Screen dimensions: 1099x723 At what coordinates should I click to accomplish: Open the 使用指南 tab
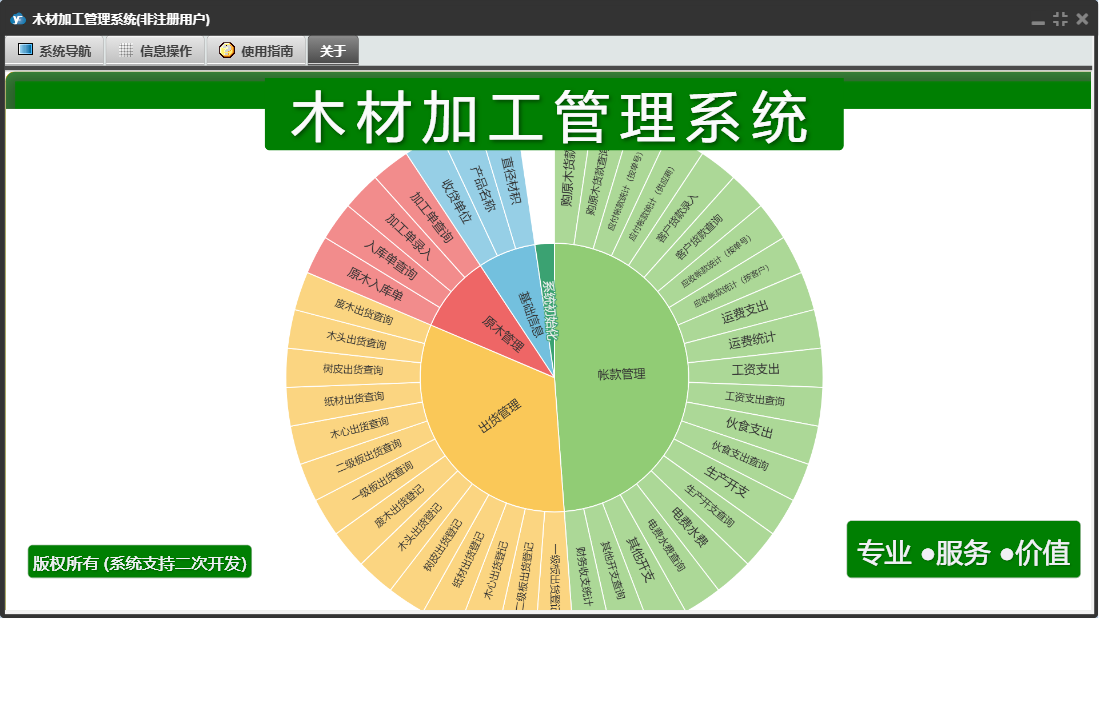tap(257, 50)
